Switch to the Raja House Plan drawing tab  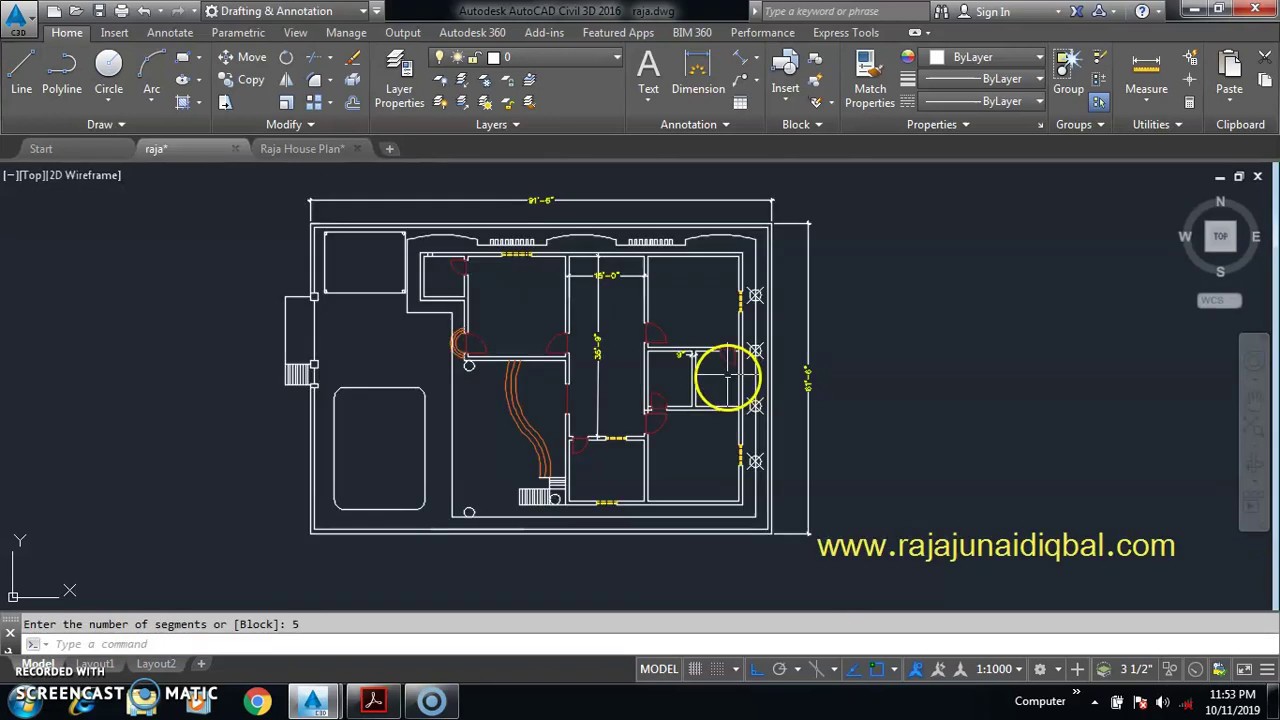coord(302,148)
